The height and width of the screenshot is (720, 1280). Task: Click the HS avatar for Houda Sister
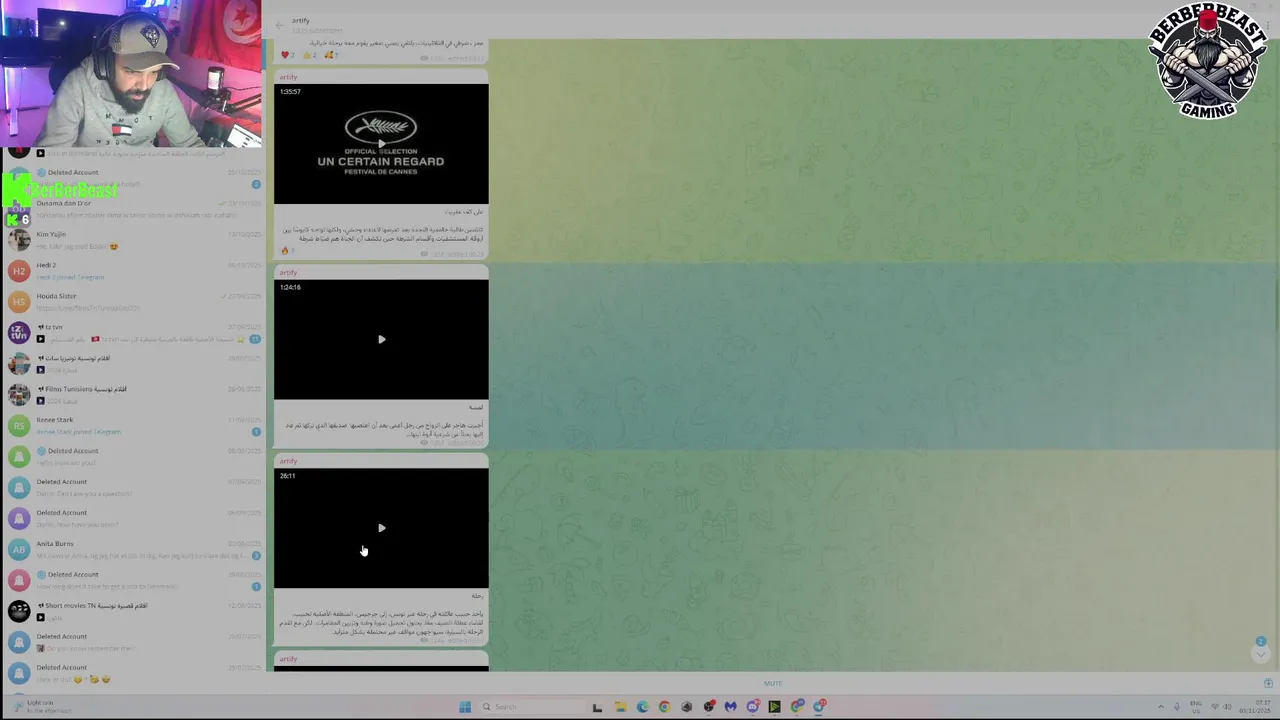[x=19, y=302]
